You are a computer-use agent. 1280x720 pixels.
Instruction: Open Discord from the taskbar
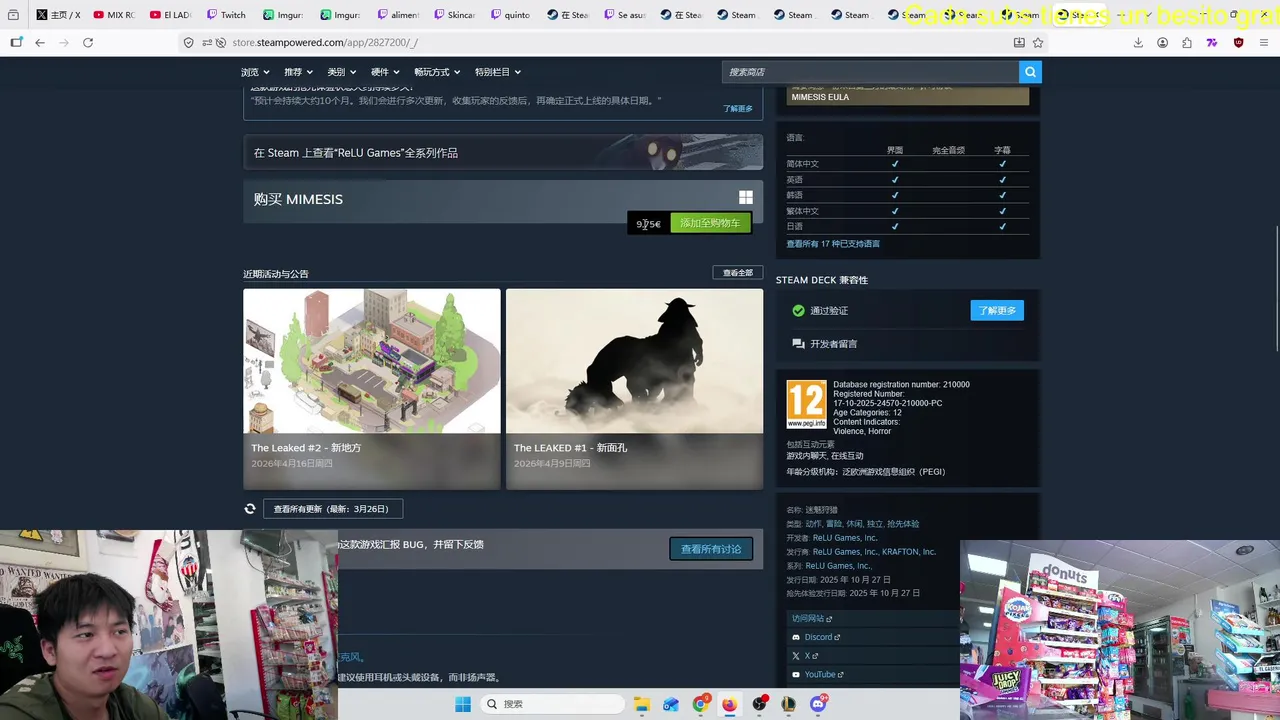(818, 704)
